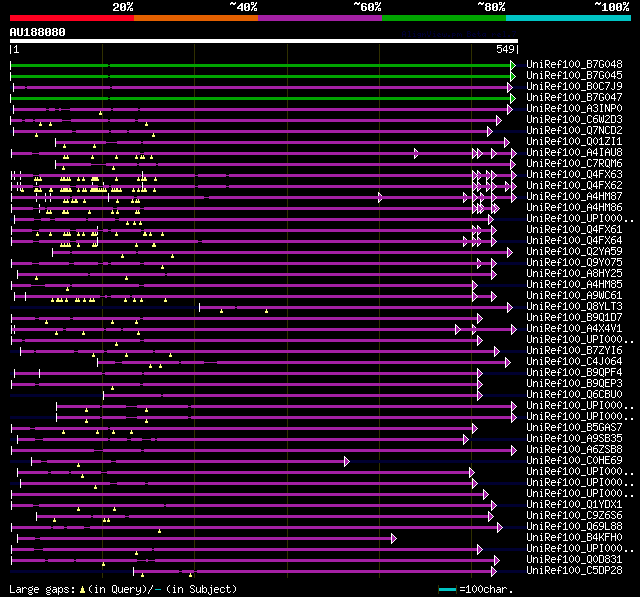Pick the UniRef100_Q8YLT3 hit name
This screenshot has height=597, width=640.
click(x=574, y=307)
